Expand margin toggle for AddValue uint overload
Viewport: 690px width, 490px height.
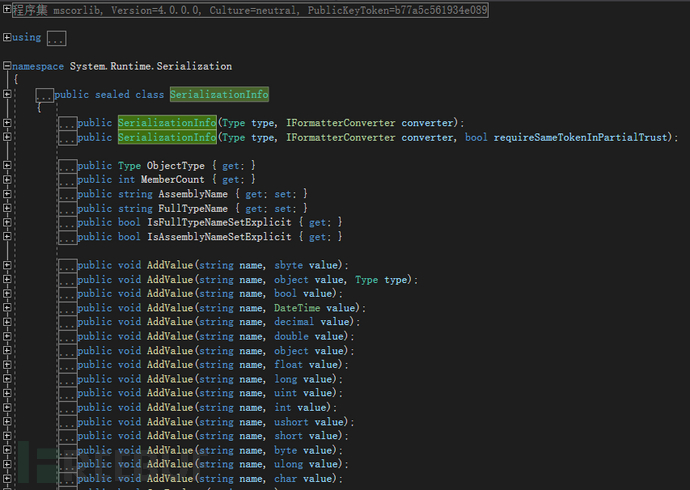tap(7, 393)
